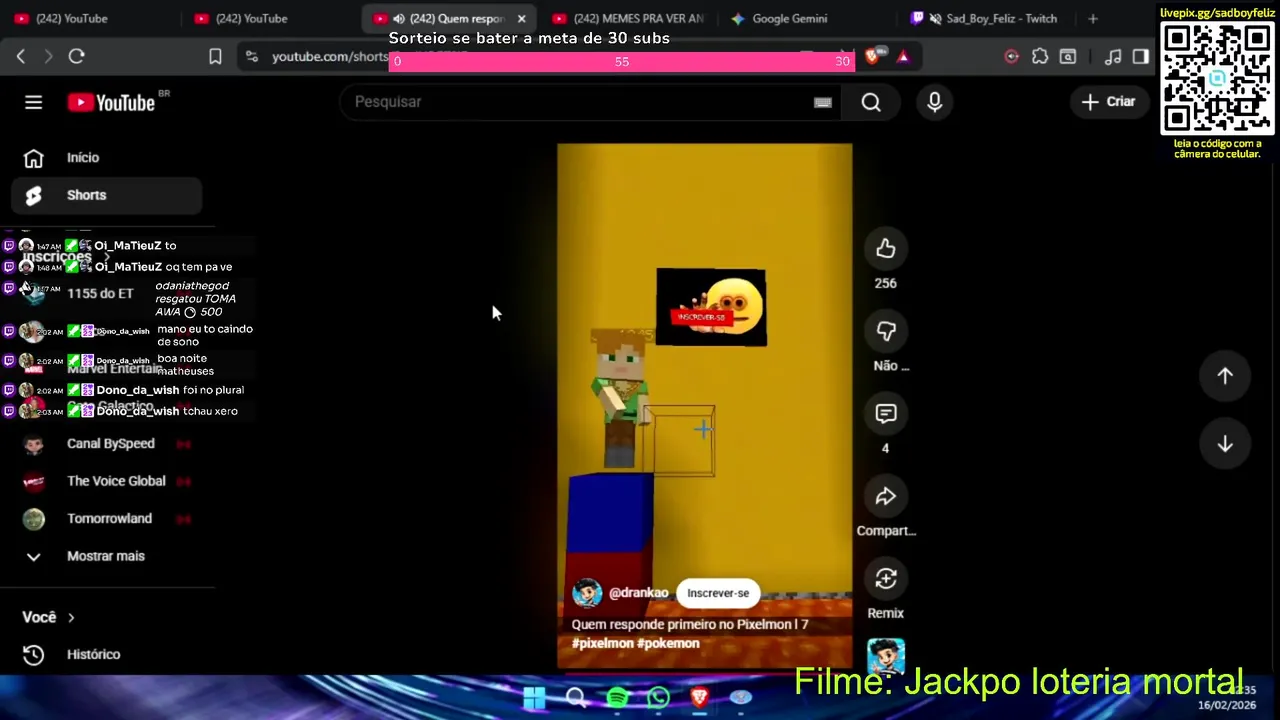Click the youtube.com/shorts address bar
This screenshot has width=1280, height=720.
[x=328, y=57]
